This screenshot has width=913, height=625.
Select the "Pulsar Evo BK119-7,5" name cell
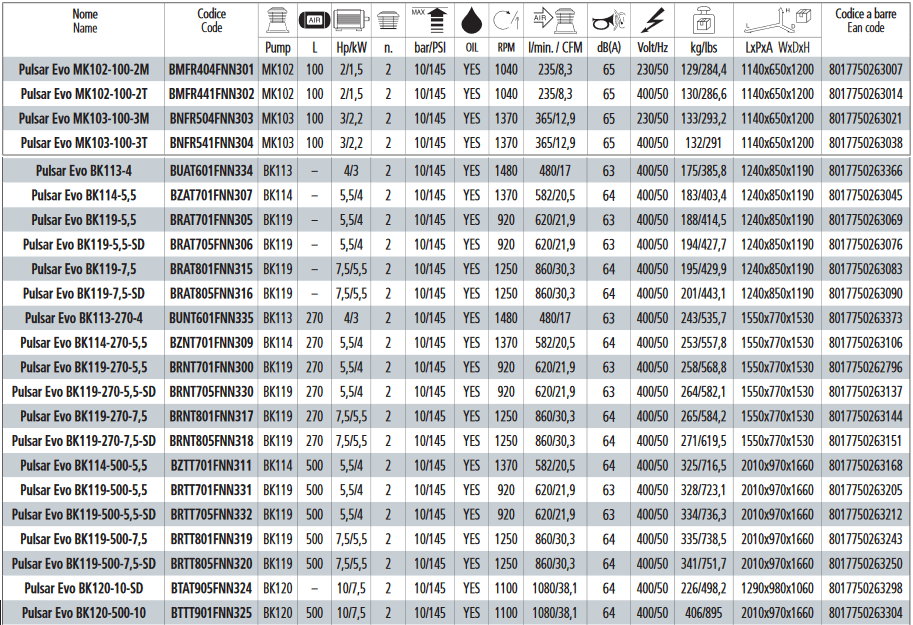84,269
